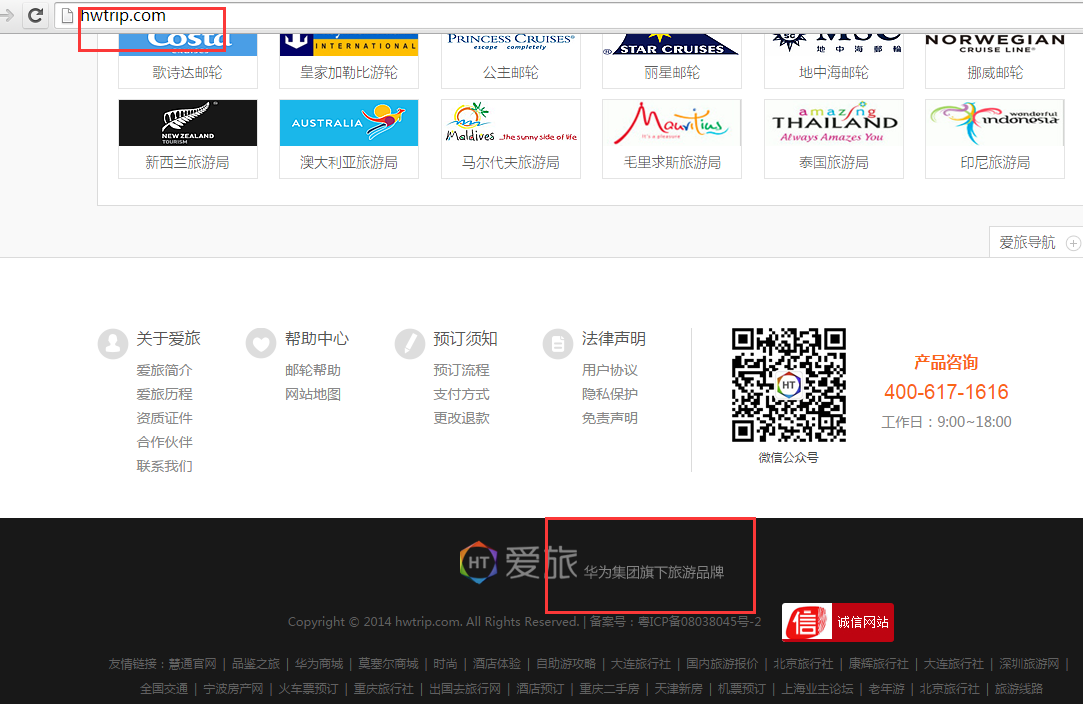Image resolution: width=1083 pixels, height=704 pixels.
Task: Open the 预订流程 link
Action: click(461, 370)
